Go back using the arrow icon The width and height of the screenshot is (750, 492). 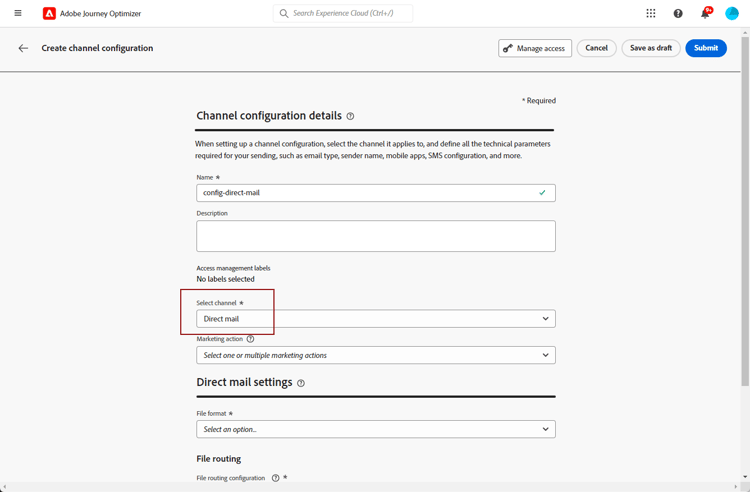point(23,48)
